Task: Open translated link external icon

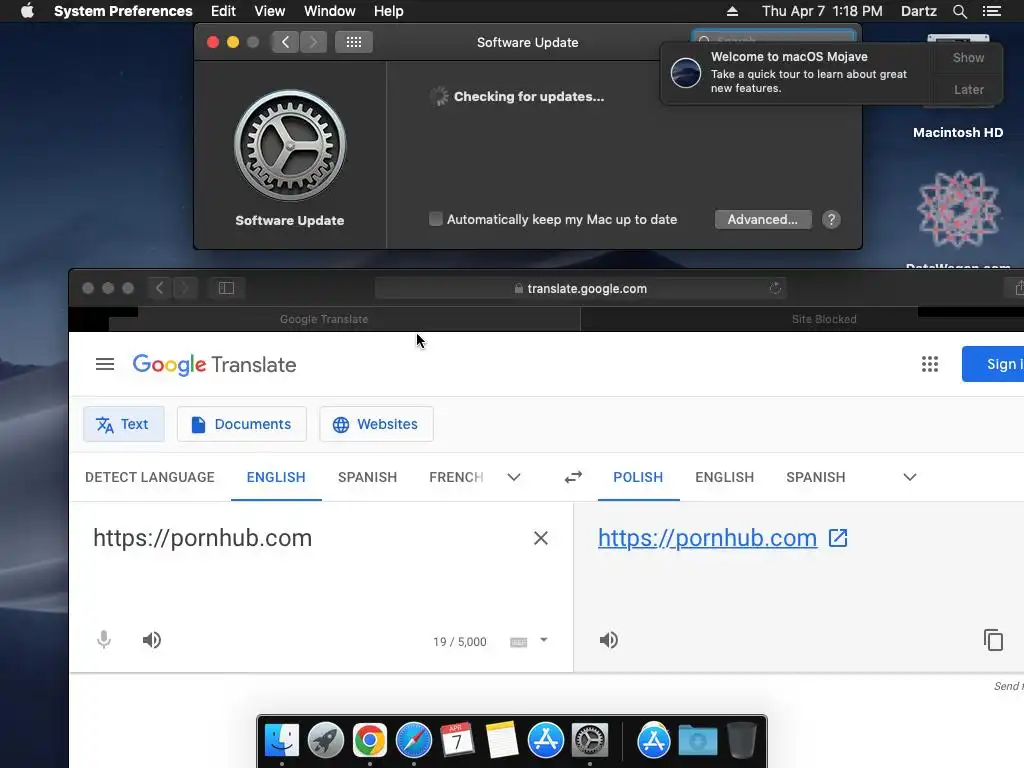Action: pyautogui.click(x=838, y=538)
